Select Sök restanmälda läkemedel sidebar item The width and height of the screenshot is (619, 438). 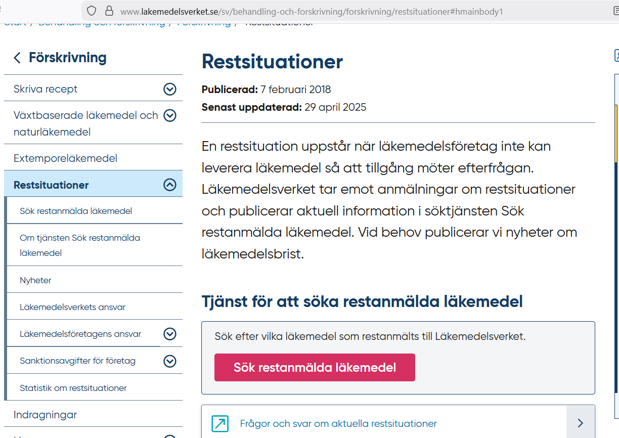coord(76,211)
